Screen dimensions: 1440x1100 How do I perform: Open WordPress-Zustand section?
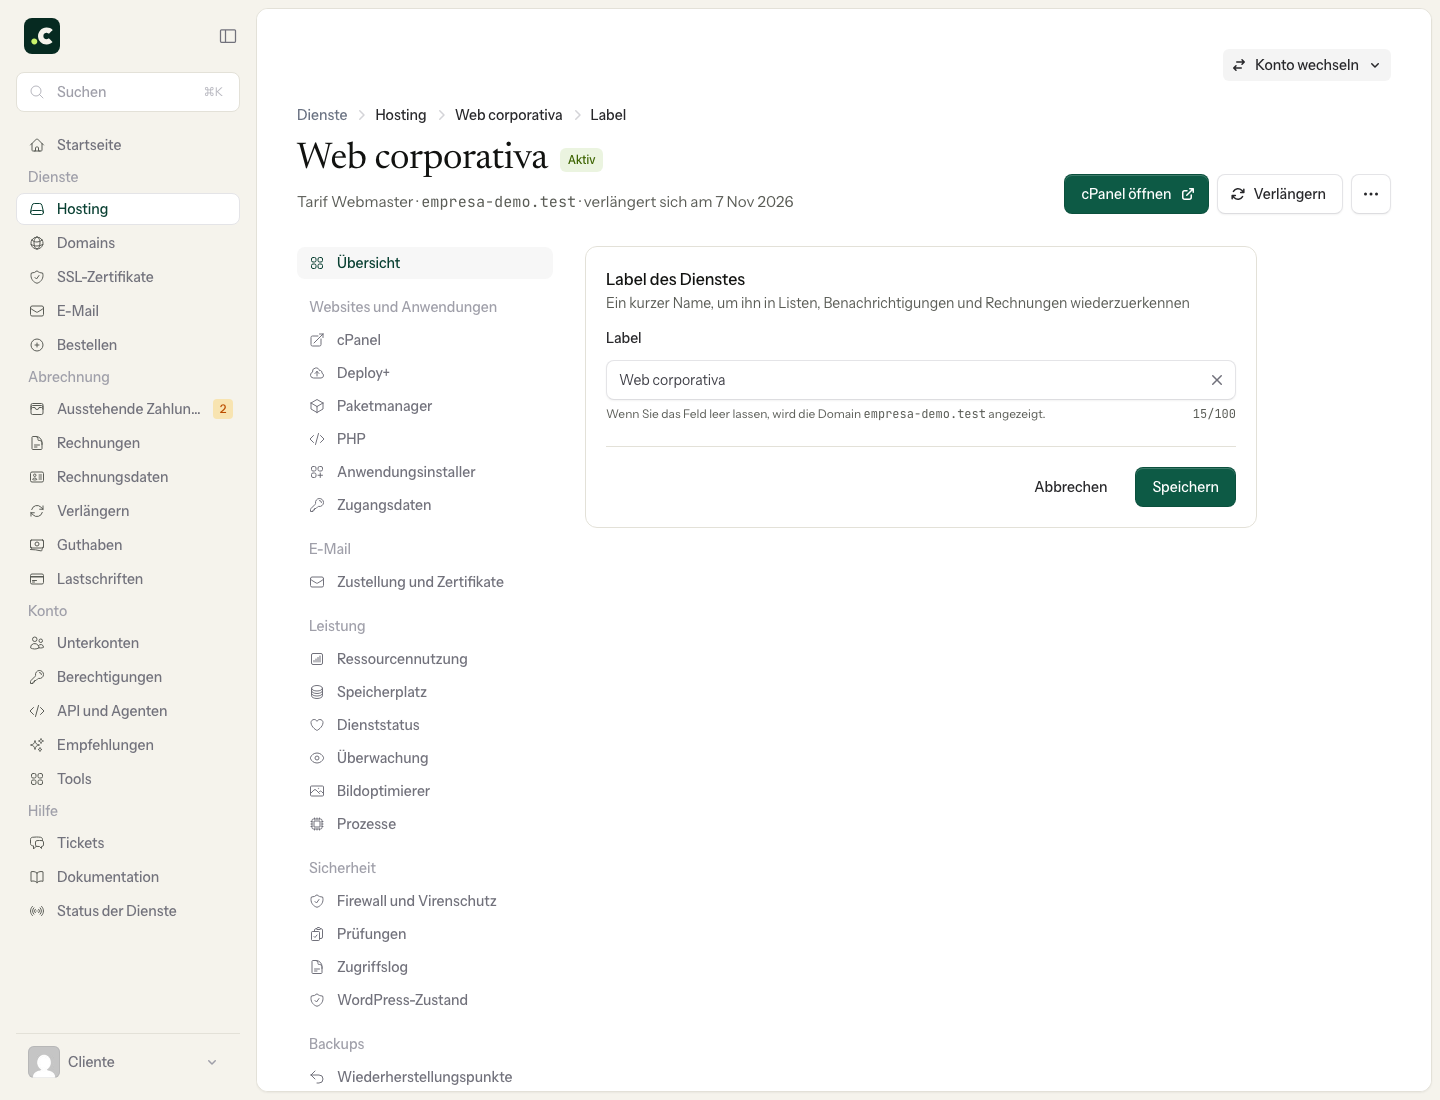[x=425, y=1000]
